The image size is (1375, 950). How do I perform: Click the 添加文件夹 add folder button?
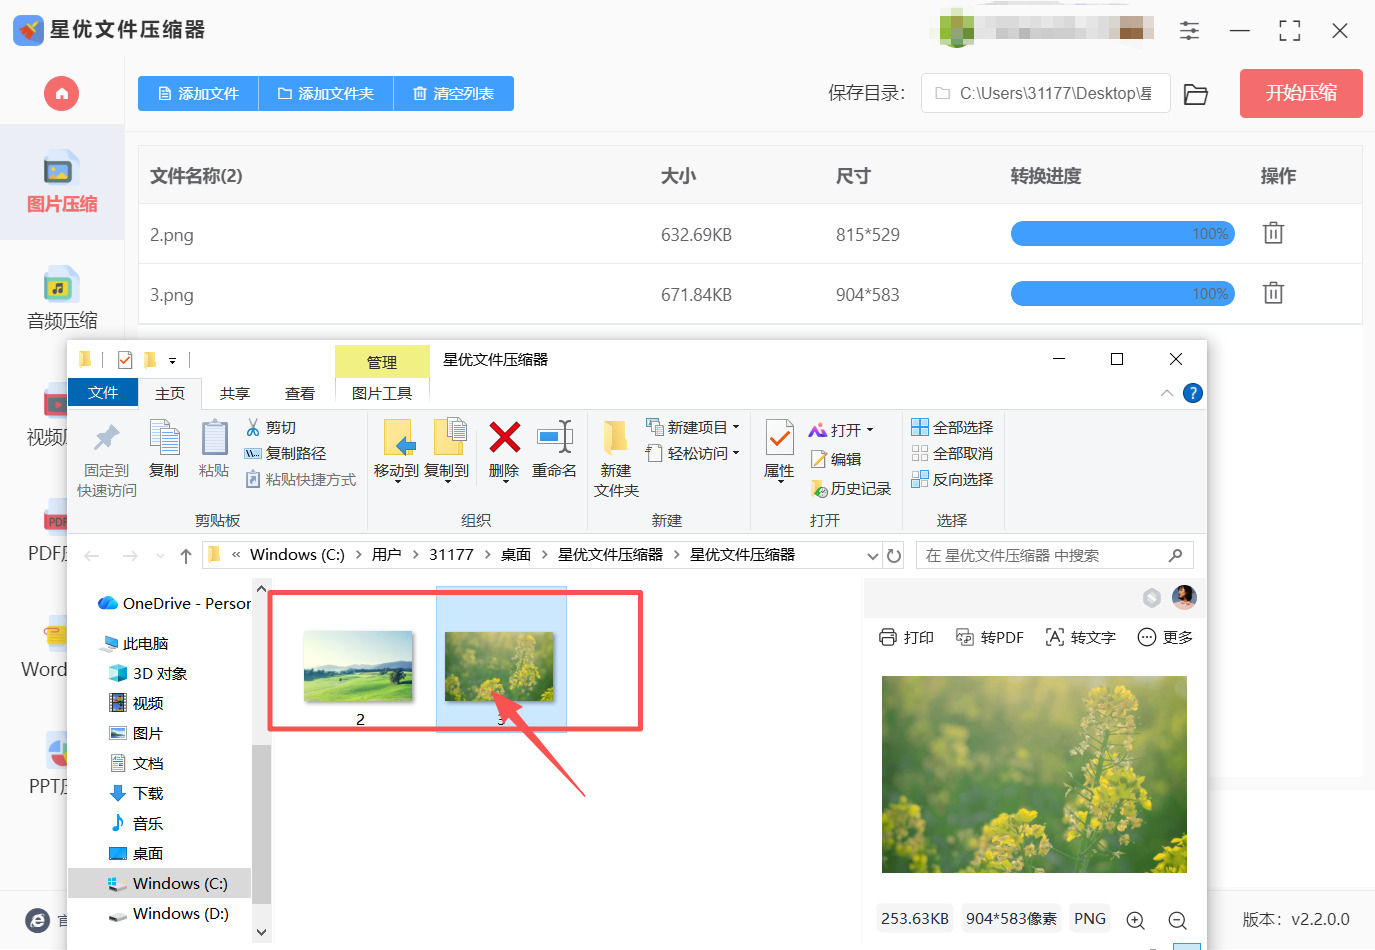click(326, 94)
